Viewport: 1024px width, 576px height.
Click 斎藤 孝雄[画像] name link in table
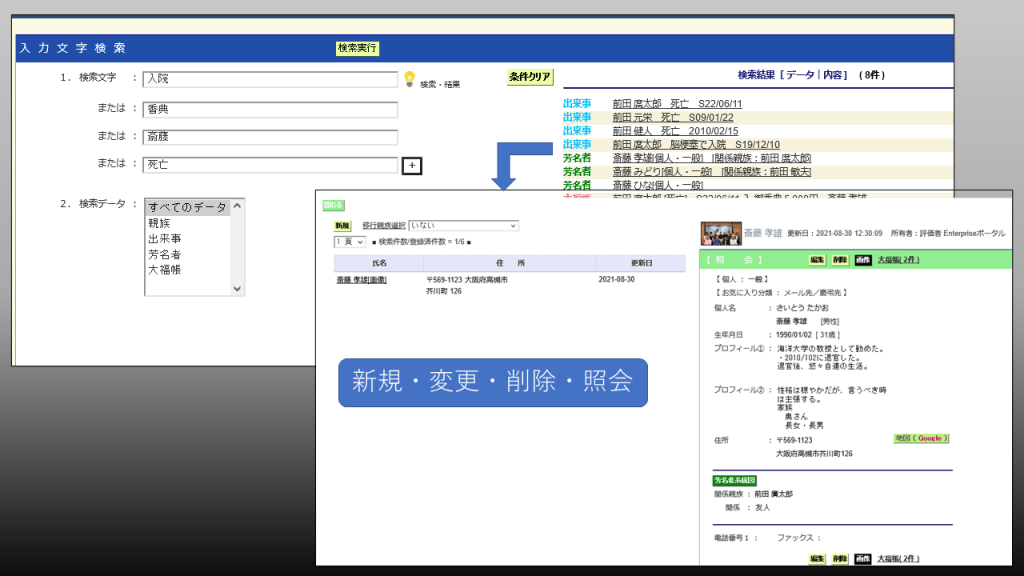tap(362, 280)
